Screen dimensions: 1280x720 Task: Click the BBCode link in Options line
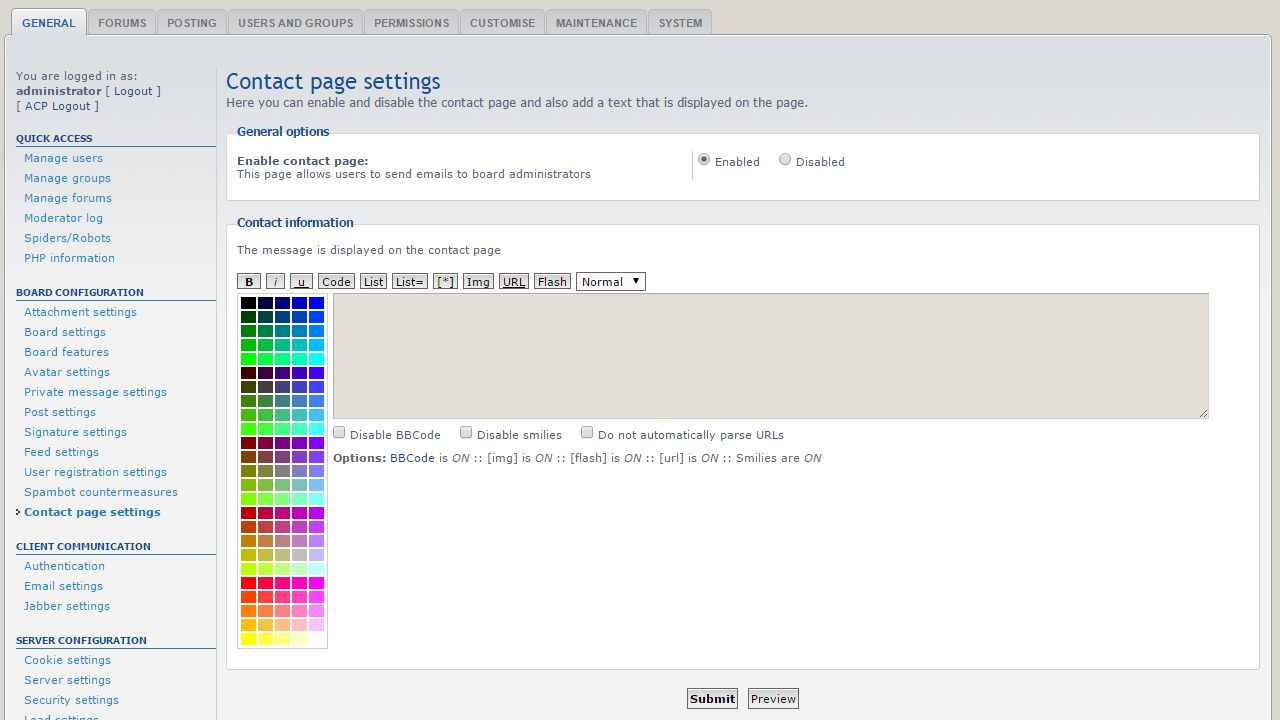tap(412, 458)
